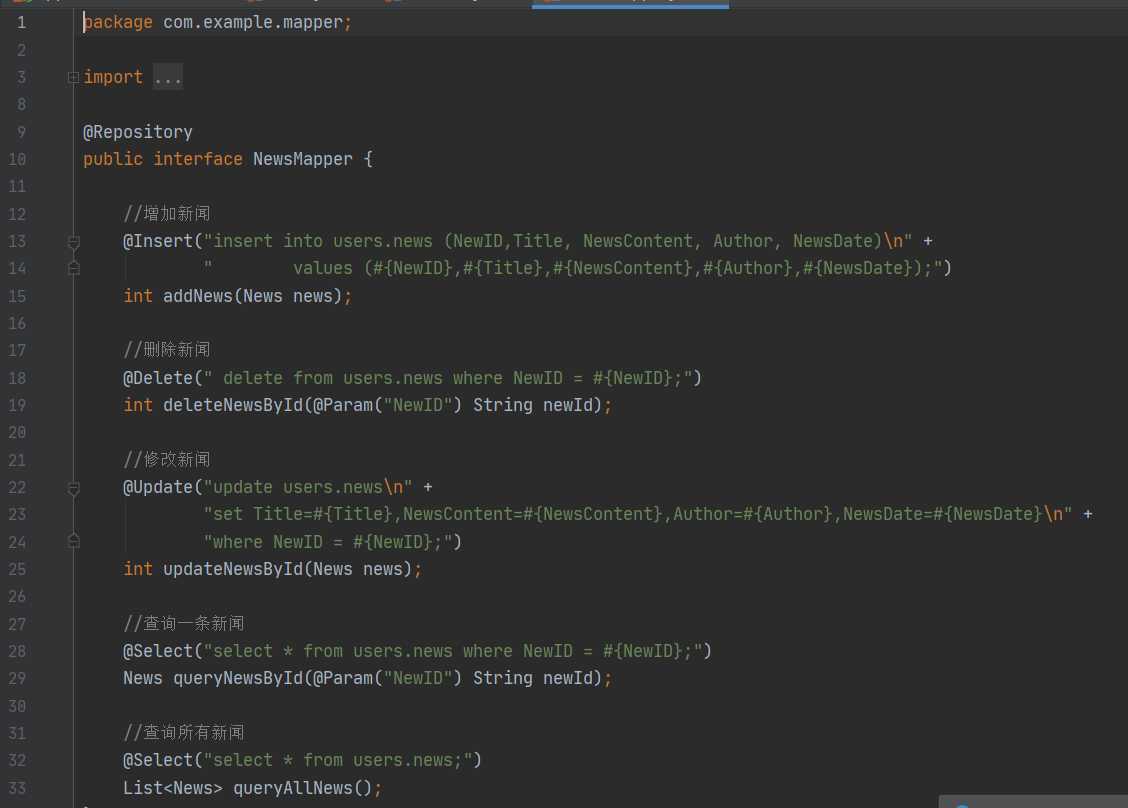Click the @Update annotation

click(158, 487)
